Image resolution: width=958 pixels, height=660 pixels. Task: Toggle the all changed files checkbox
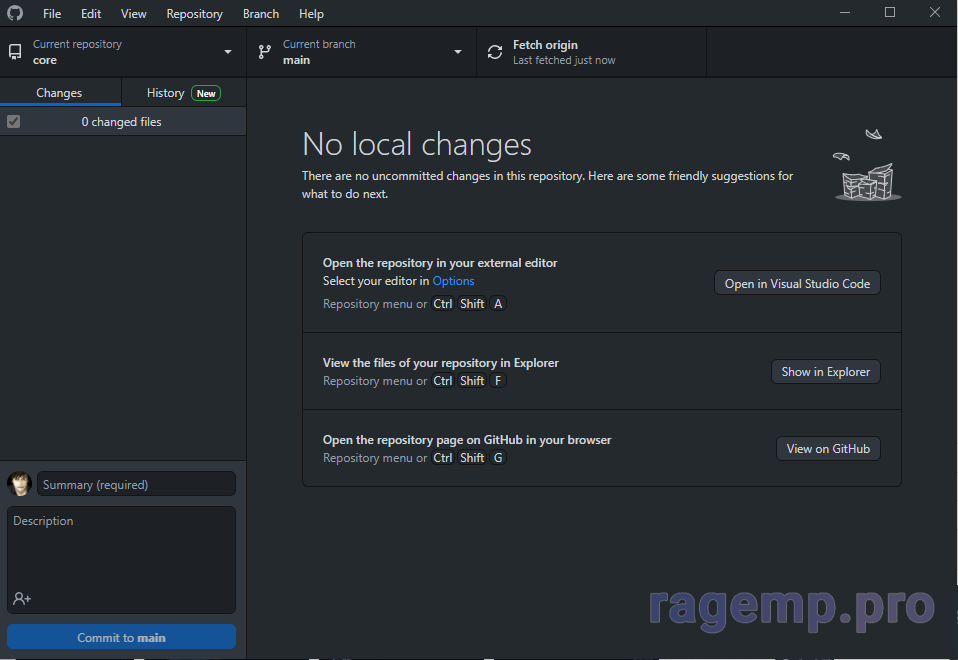[x=13, y=122]
